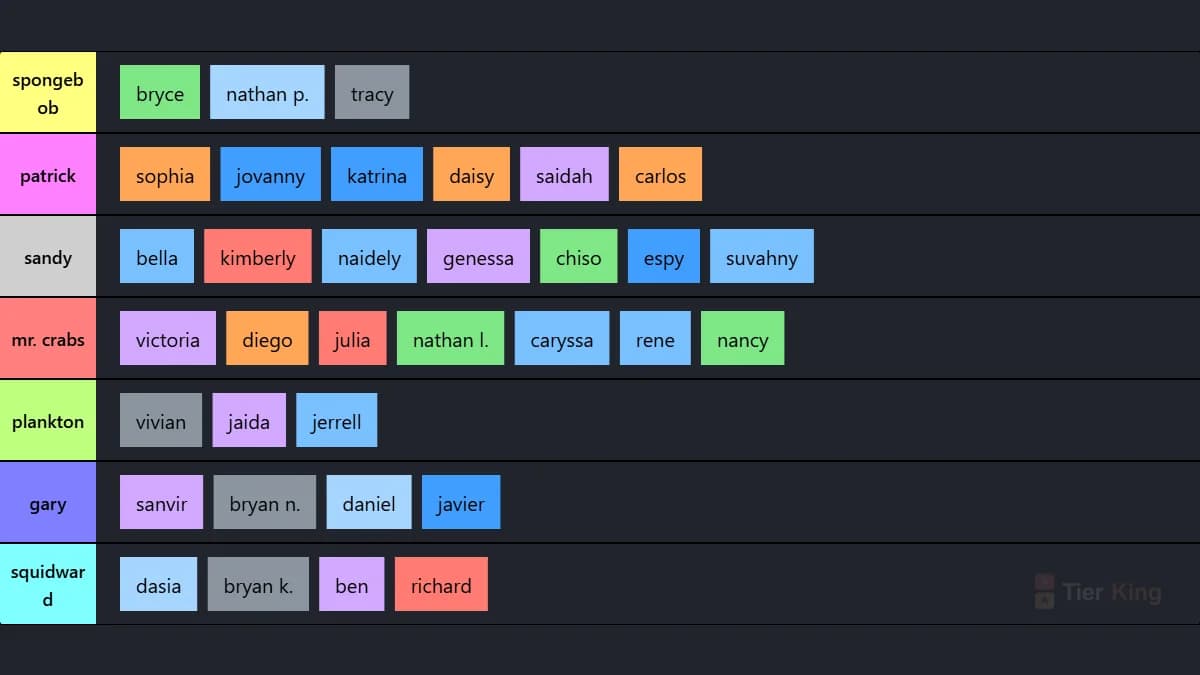Select the jerrell tile
The image size is (1200, 675).
point(337,421)
